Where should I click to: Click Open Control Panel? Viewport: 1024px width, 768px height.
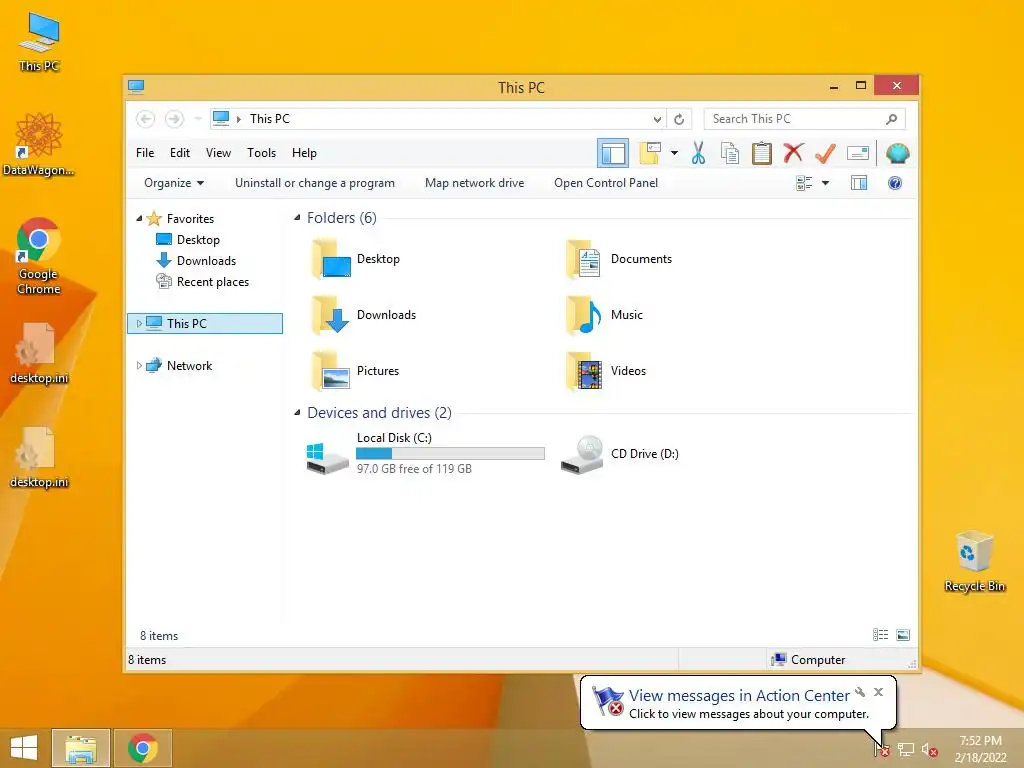[x=606, y=183]
